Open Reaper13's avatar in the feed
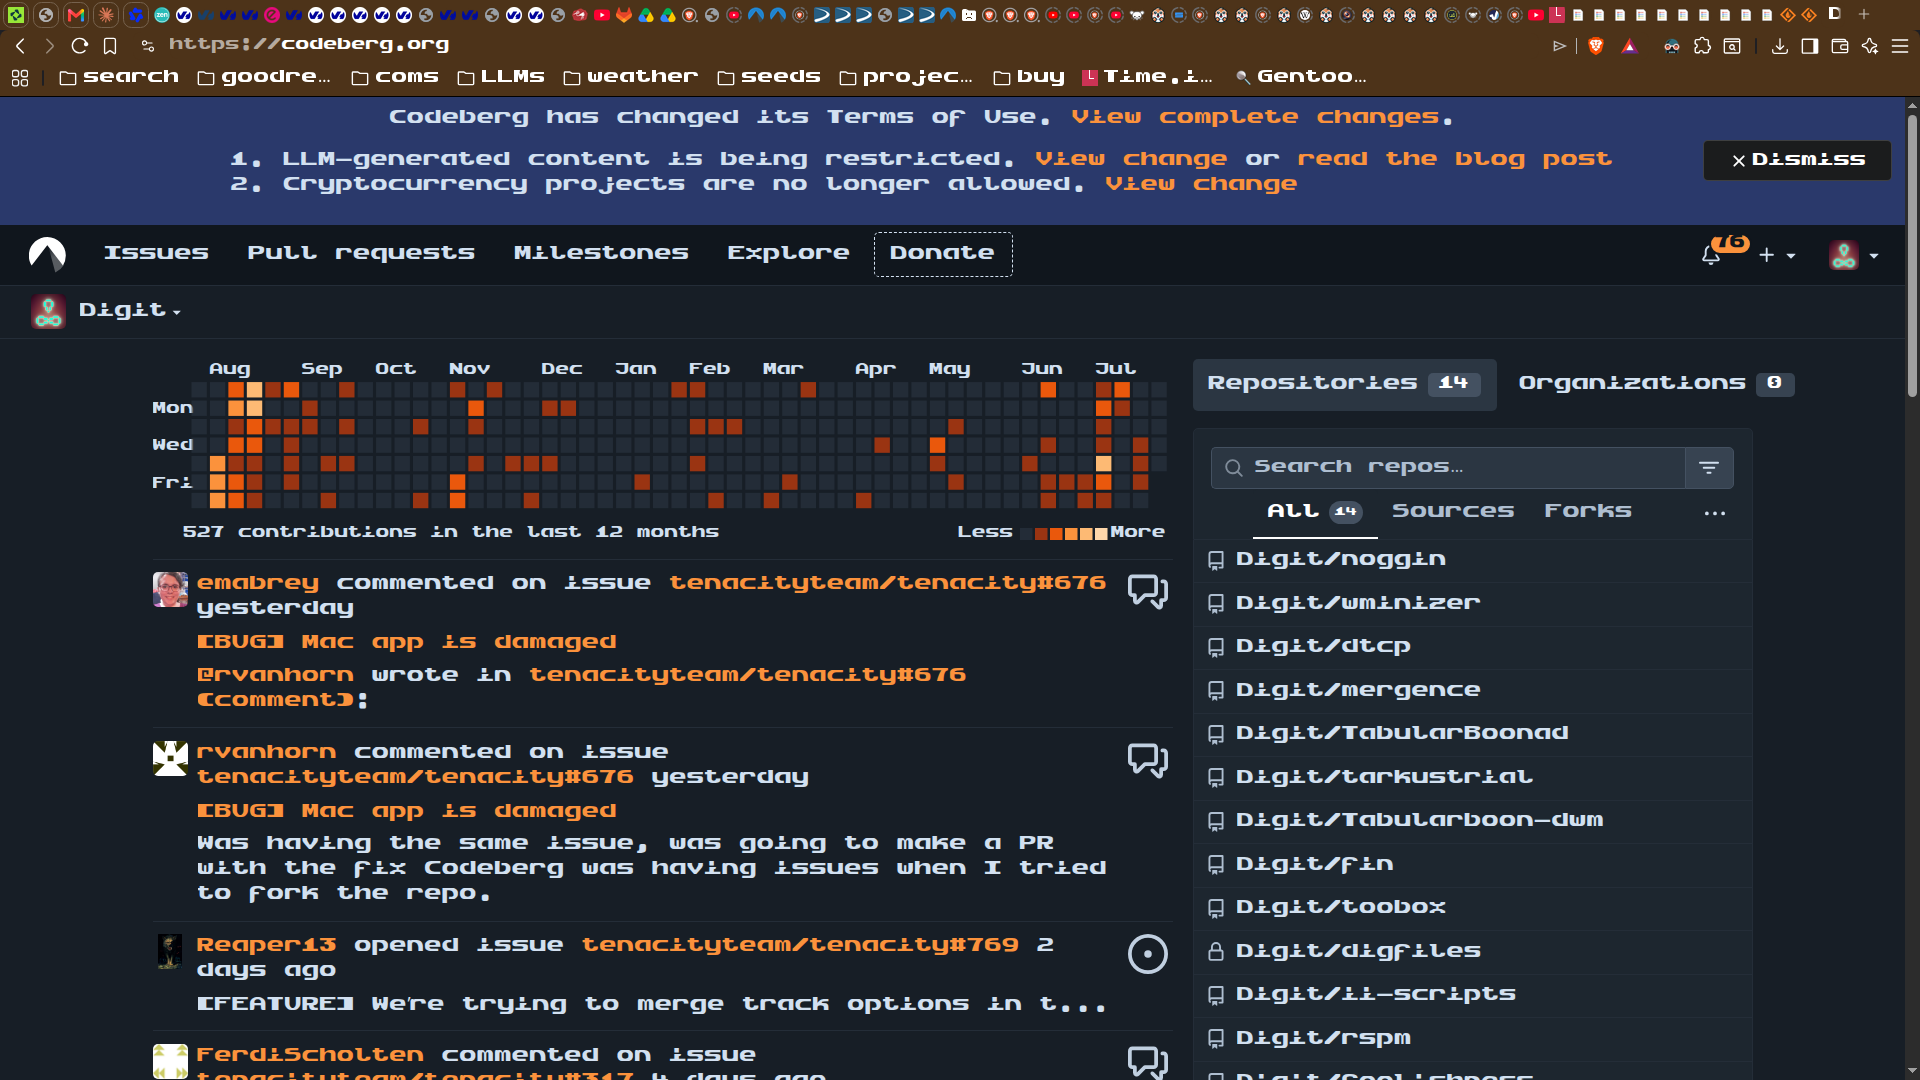Screen dimensions: 1920x1080 [170, 952]
